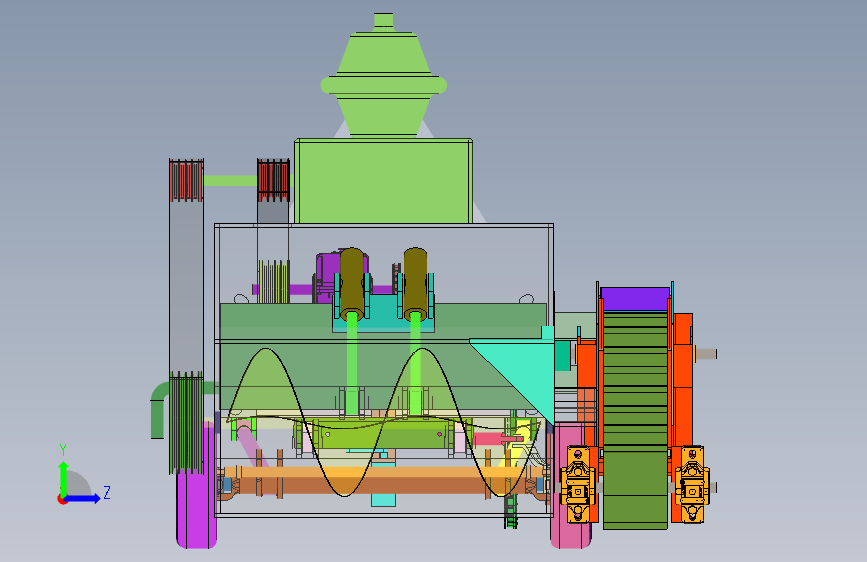Select the right yellow-orange bearing block

click(692, 485)
